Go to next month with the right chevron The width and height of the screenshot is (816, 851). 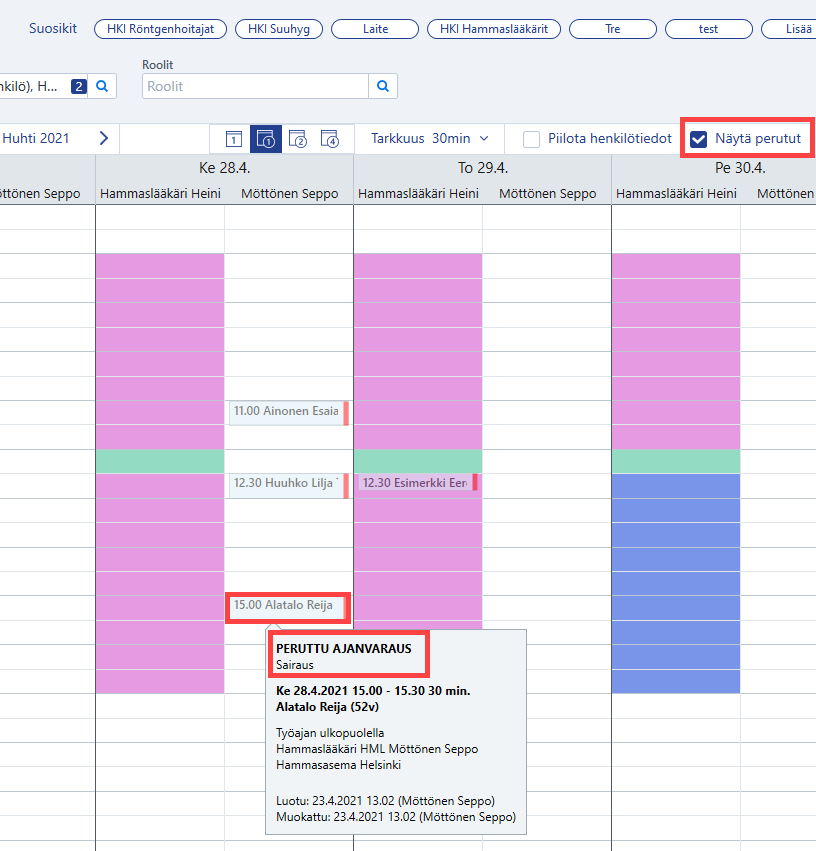point(104,138)
